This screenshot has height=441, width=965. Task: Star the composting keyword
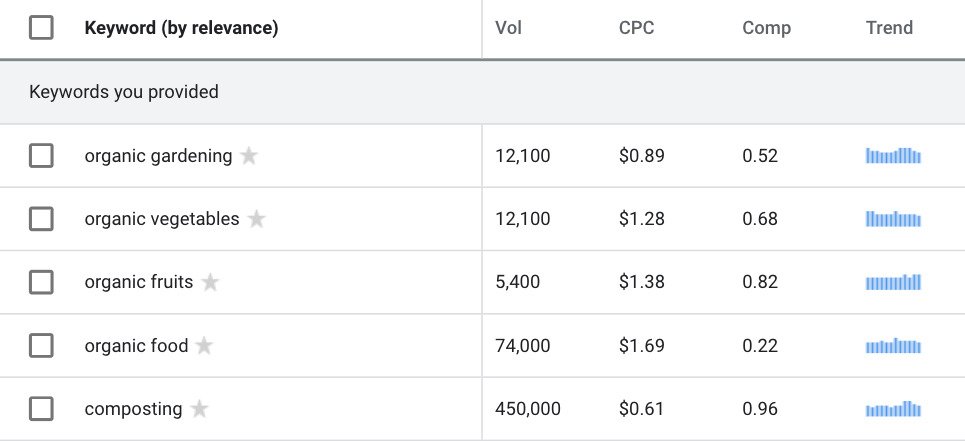[199, 408]
